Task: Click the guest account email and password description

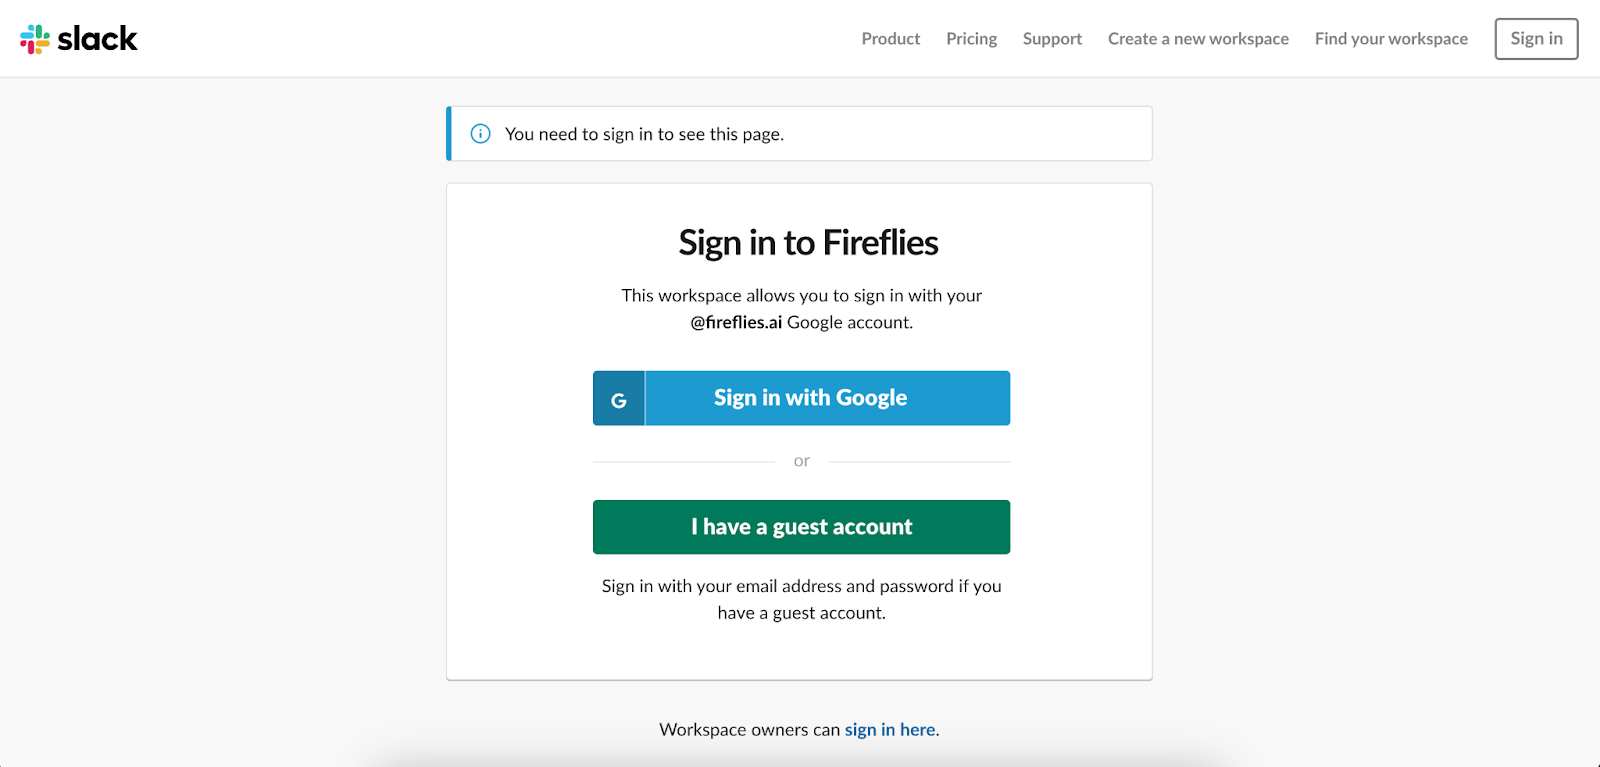Action: click(801, 599)
